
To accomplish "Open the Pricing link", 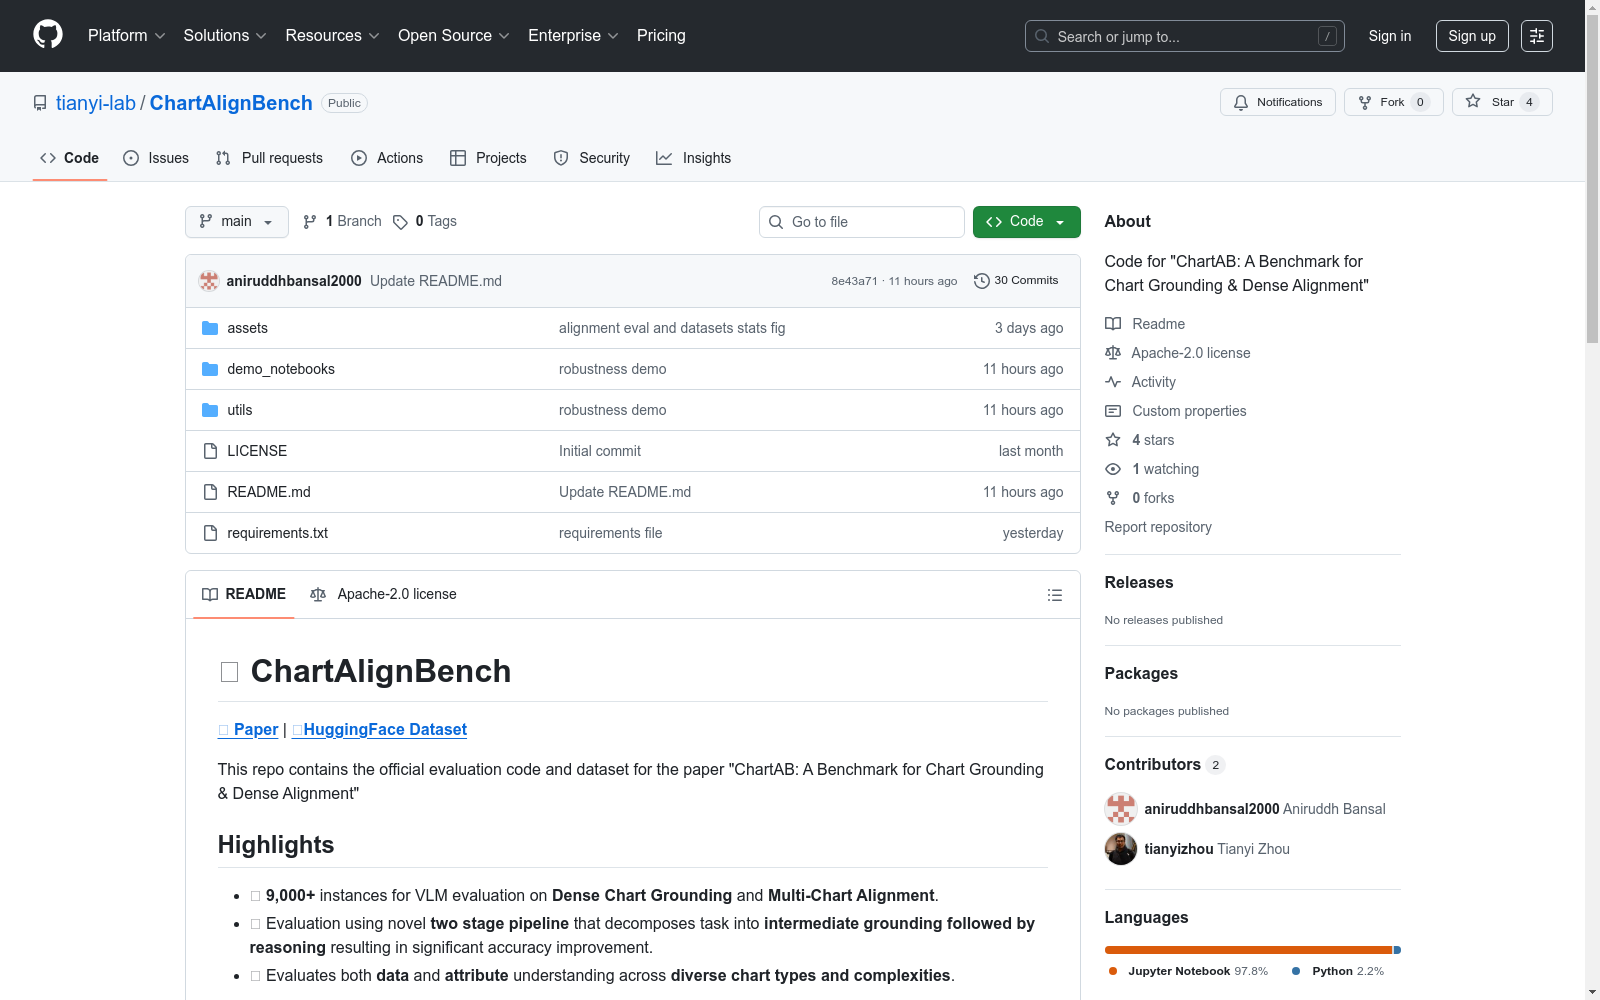I will tap(661, 36).
